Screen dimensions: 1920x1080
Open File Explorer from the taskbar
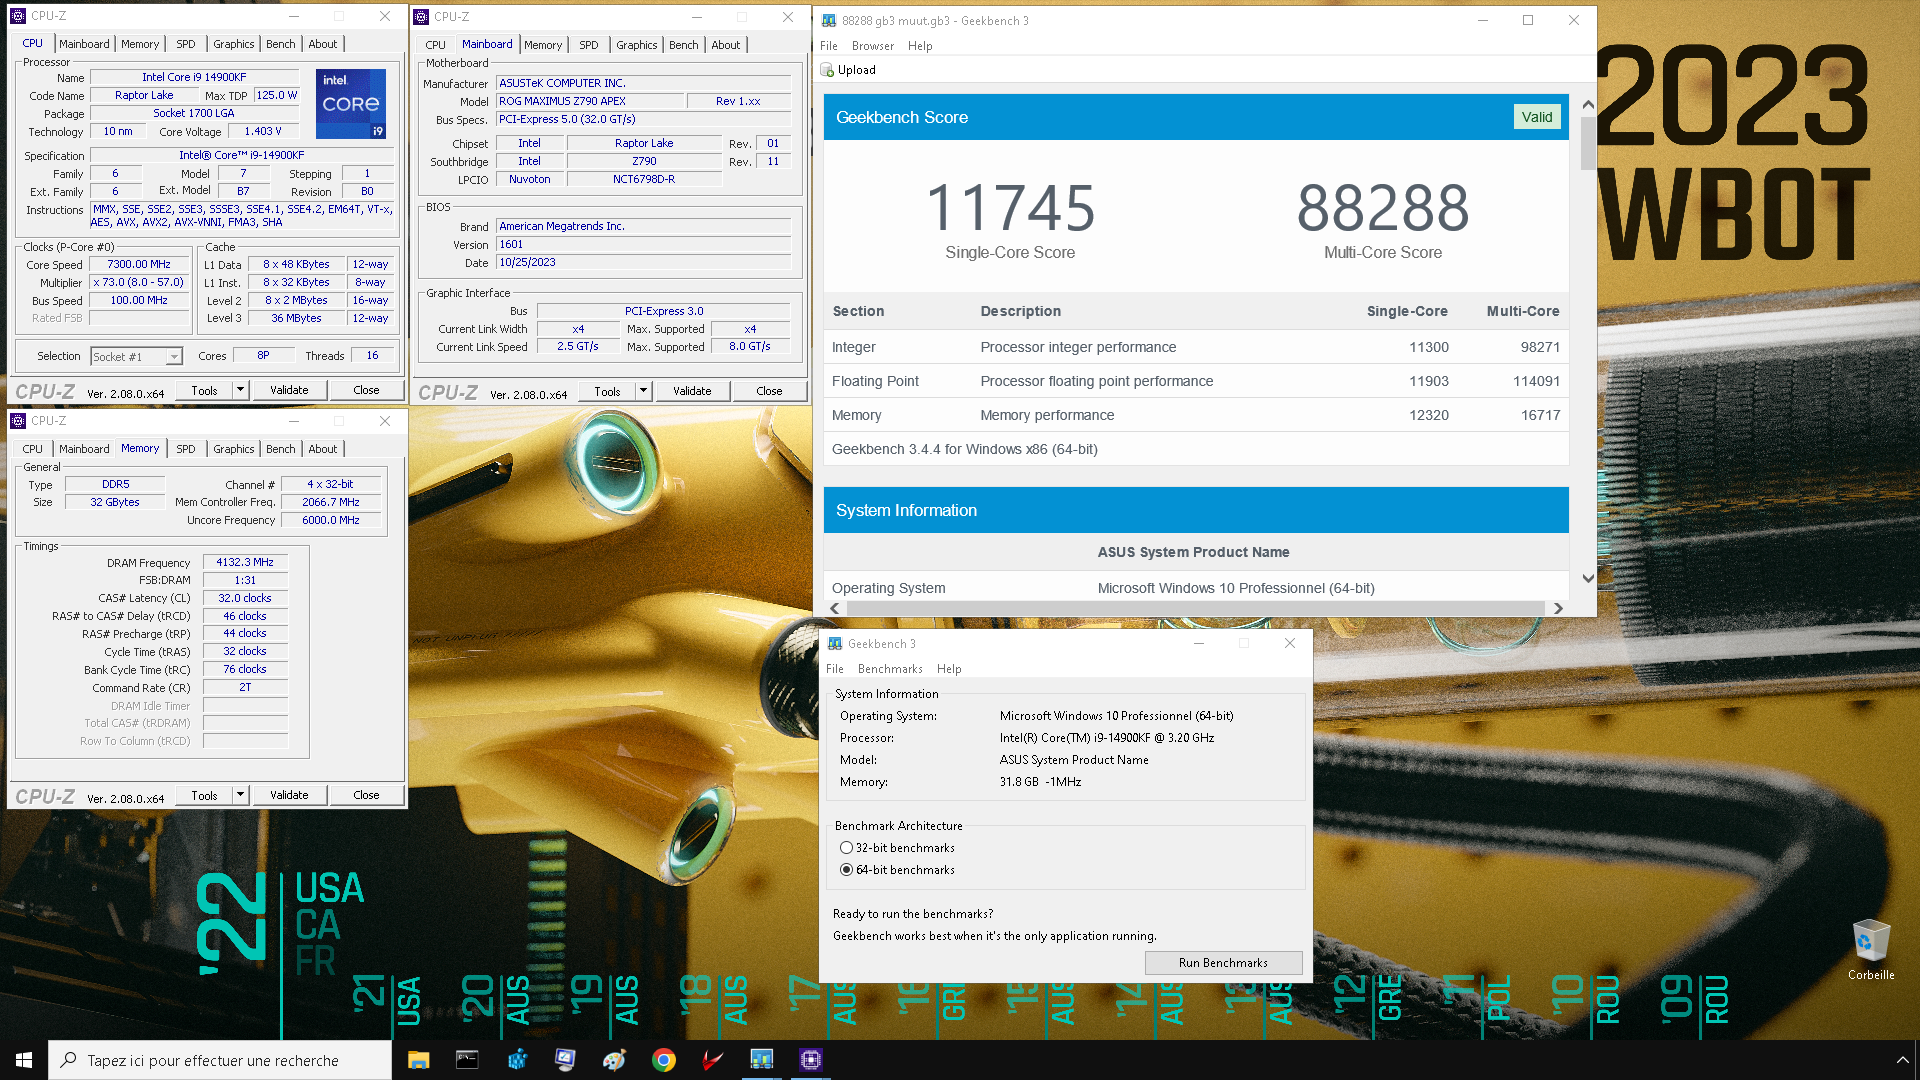(418, 1060)
